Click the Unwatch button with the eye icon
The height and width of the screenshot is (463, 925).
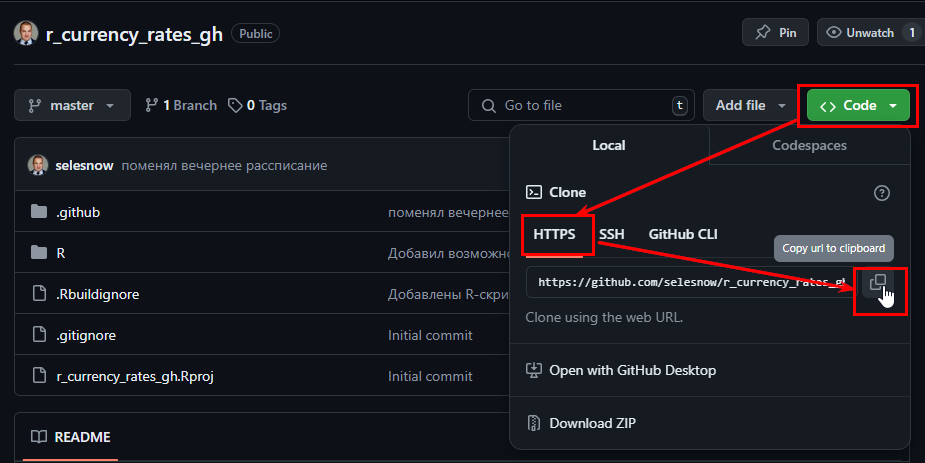pyautogui.click(x=870, y=32)
